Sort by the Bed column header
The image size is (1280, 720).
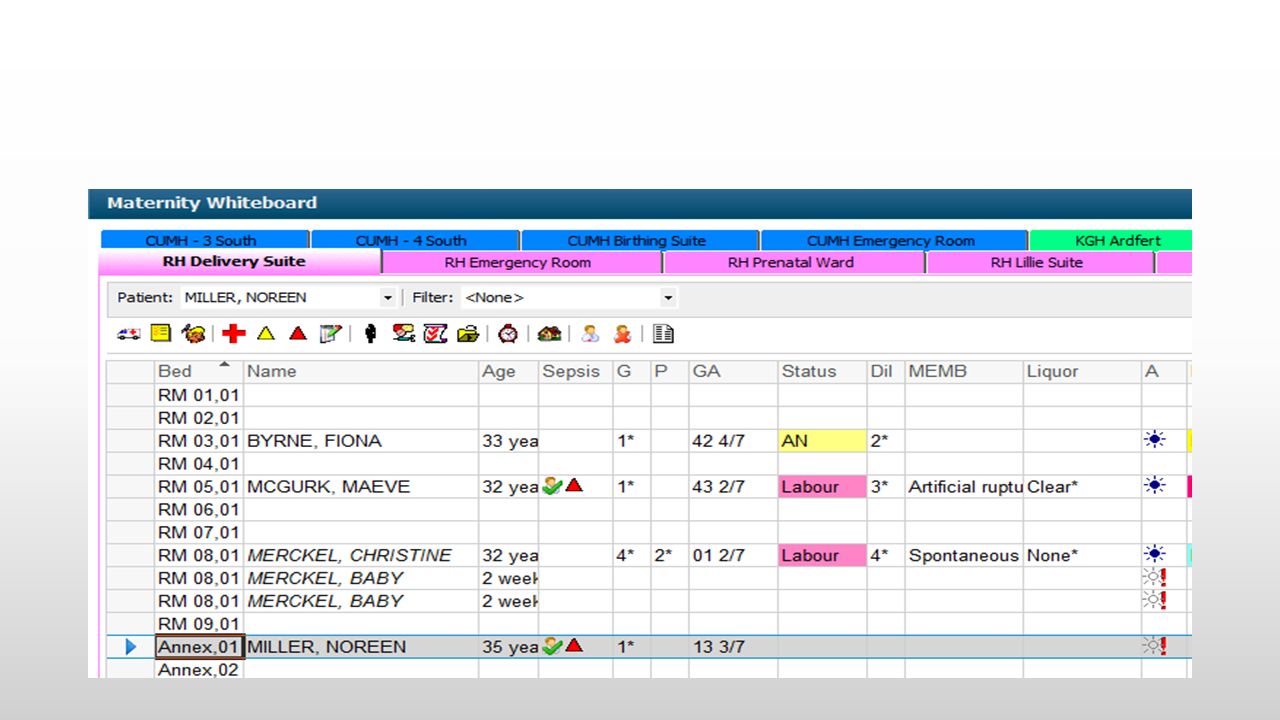(199, 371)
